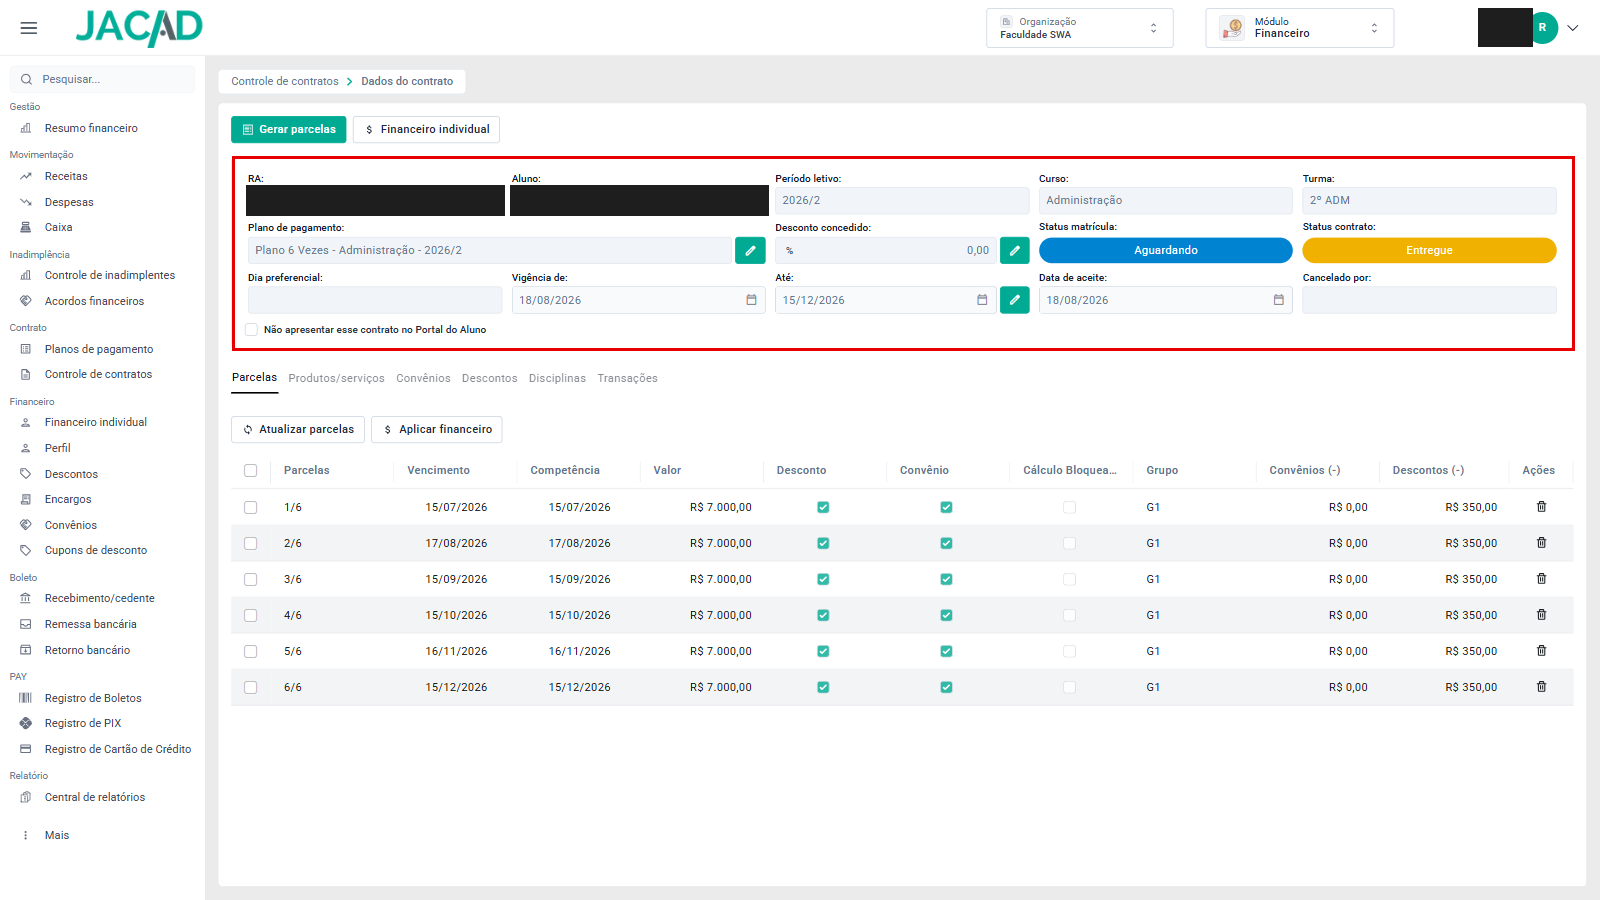
Task: Select the checkbox for installment 3/6
Action: [x=250, y=580]
